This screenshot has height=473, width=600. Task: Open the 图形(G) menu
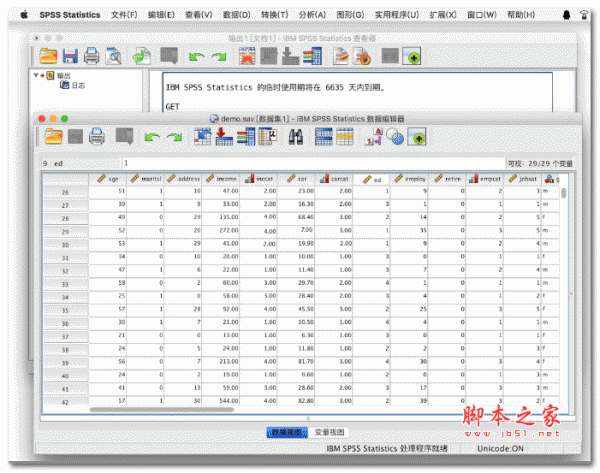pyautogui.click(x=351, y=15)
